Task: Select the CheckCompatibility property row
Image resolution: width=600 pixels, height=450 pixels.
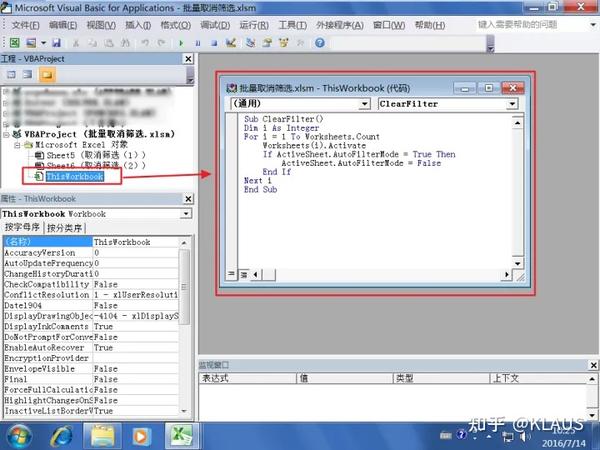Action: 91,284
